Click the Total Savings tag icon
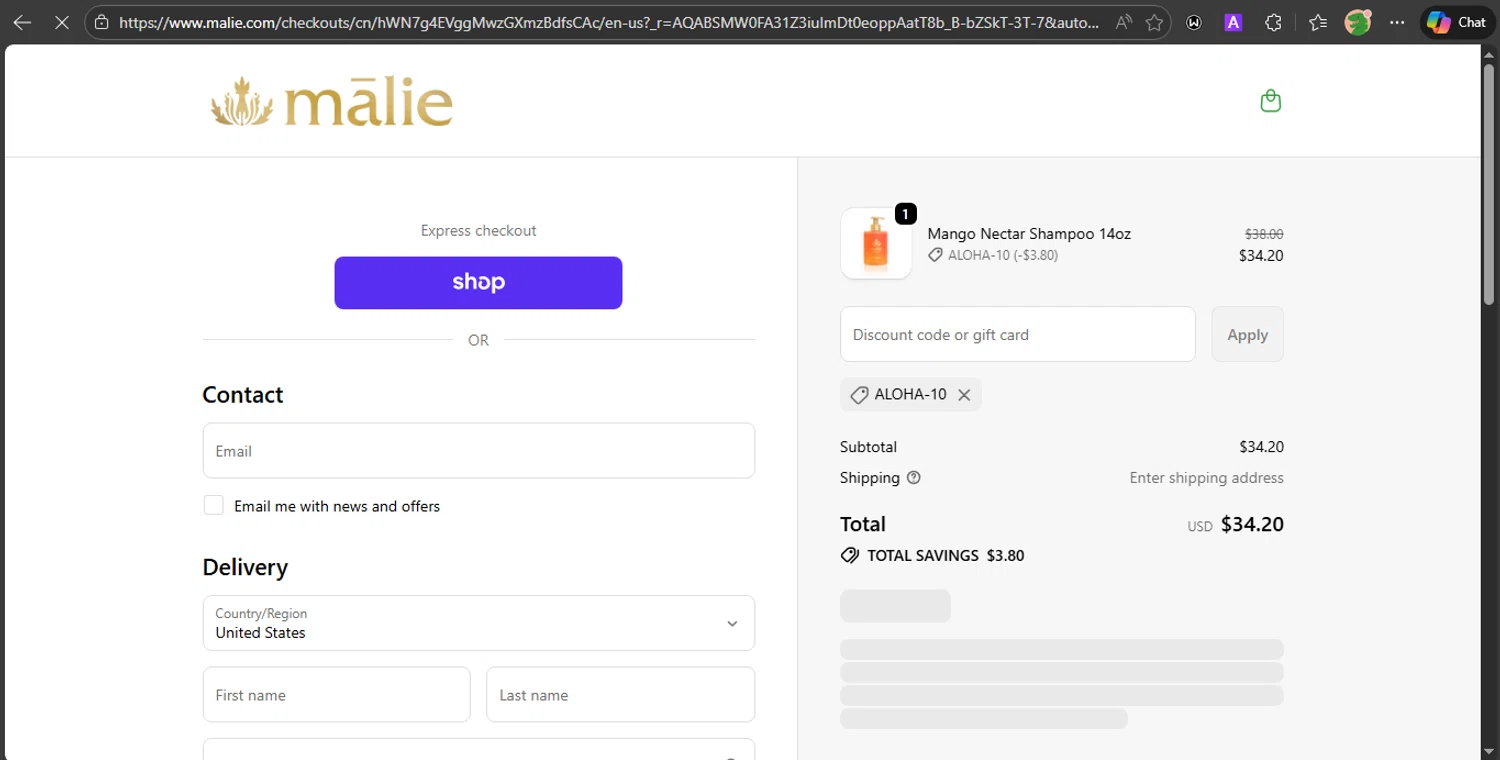Screen dimensions: 1500x760 [x=850, y=556]
